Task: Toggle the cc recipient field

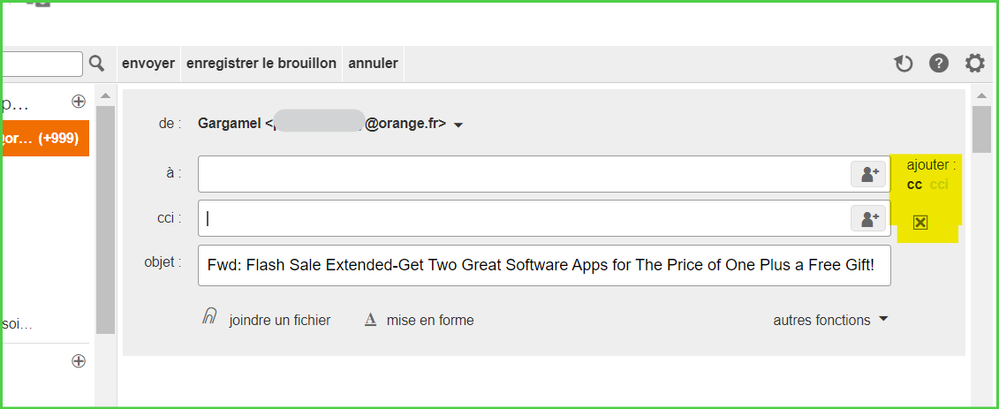Action: point(914,185)
